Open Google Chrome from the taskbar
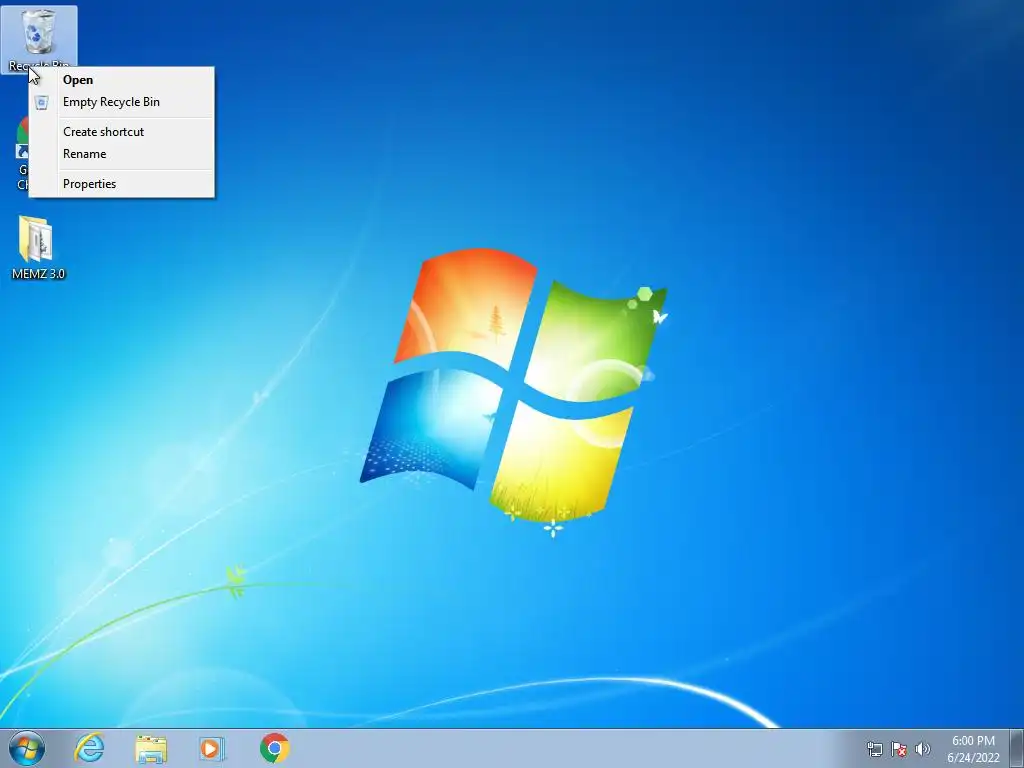Image resolution: width=1024 pixels, height=768 pixels. click(274, 748)
